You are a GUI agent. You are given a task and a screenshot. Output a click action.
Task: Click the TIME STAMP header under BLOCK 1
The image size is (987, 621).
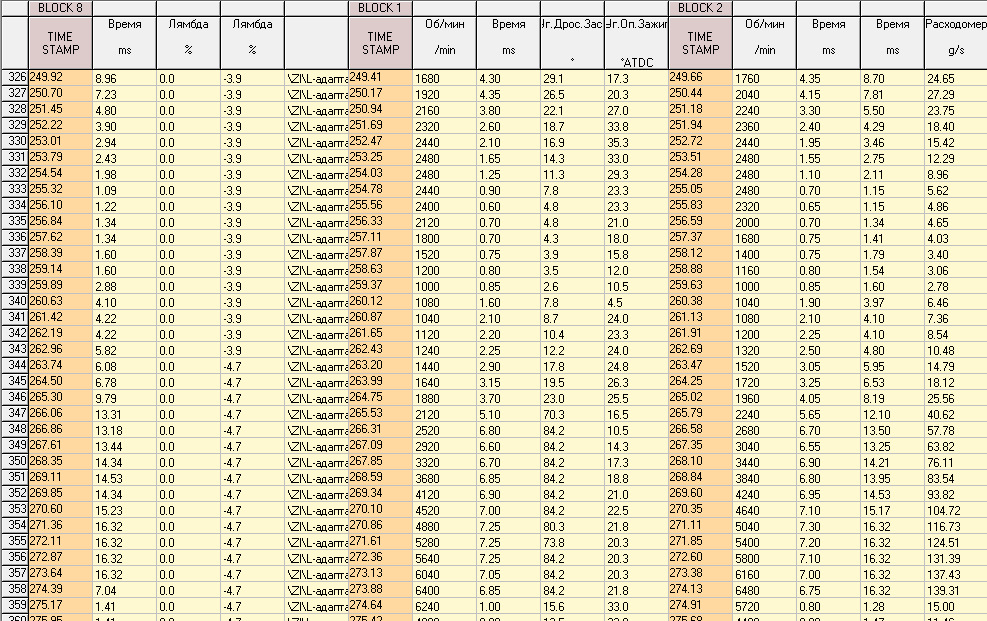click(x=380, y=43)
